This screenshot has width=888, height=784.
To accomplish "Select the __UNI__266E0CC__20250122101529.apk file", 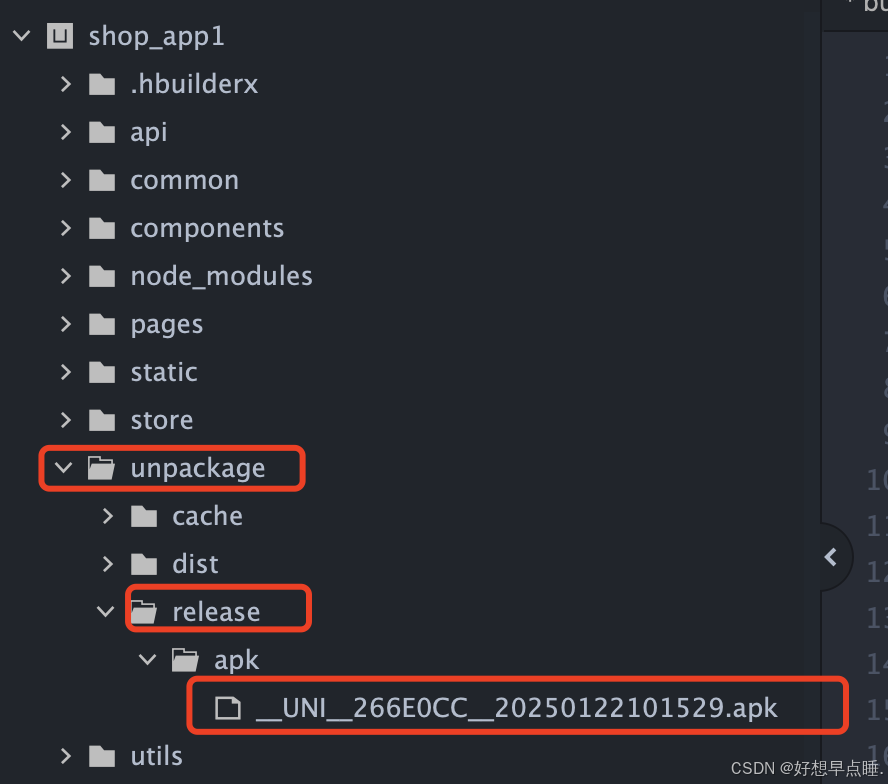I will (x=500, y=707).
